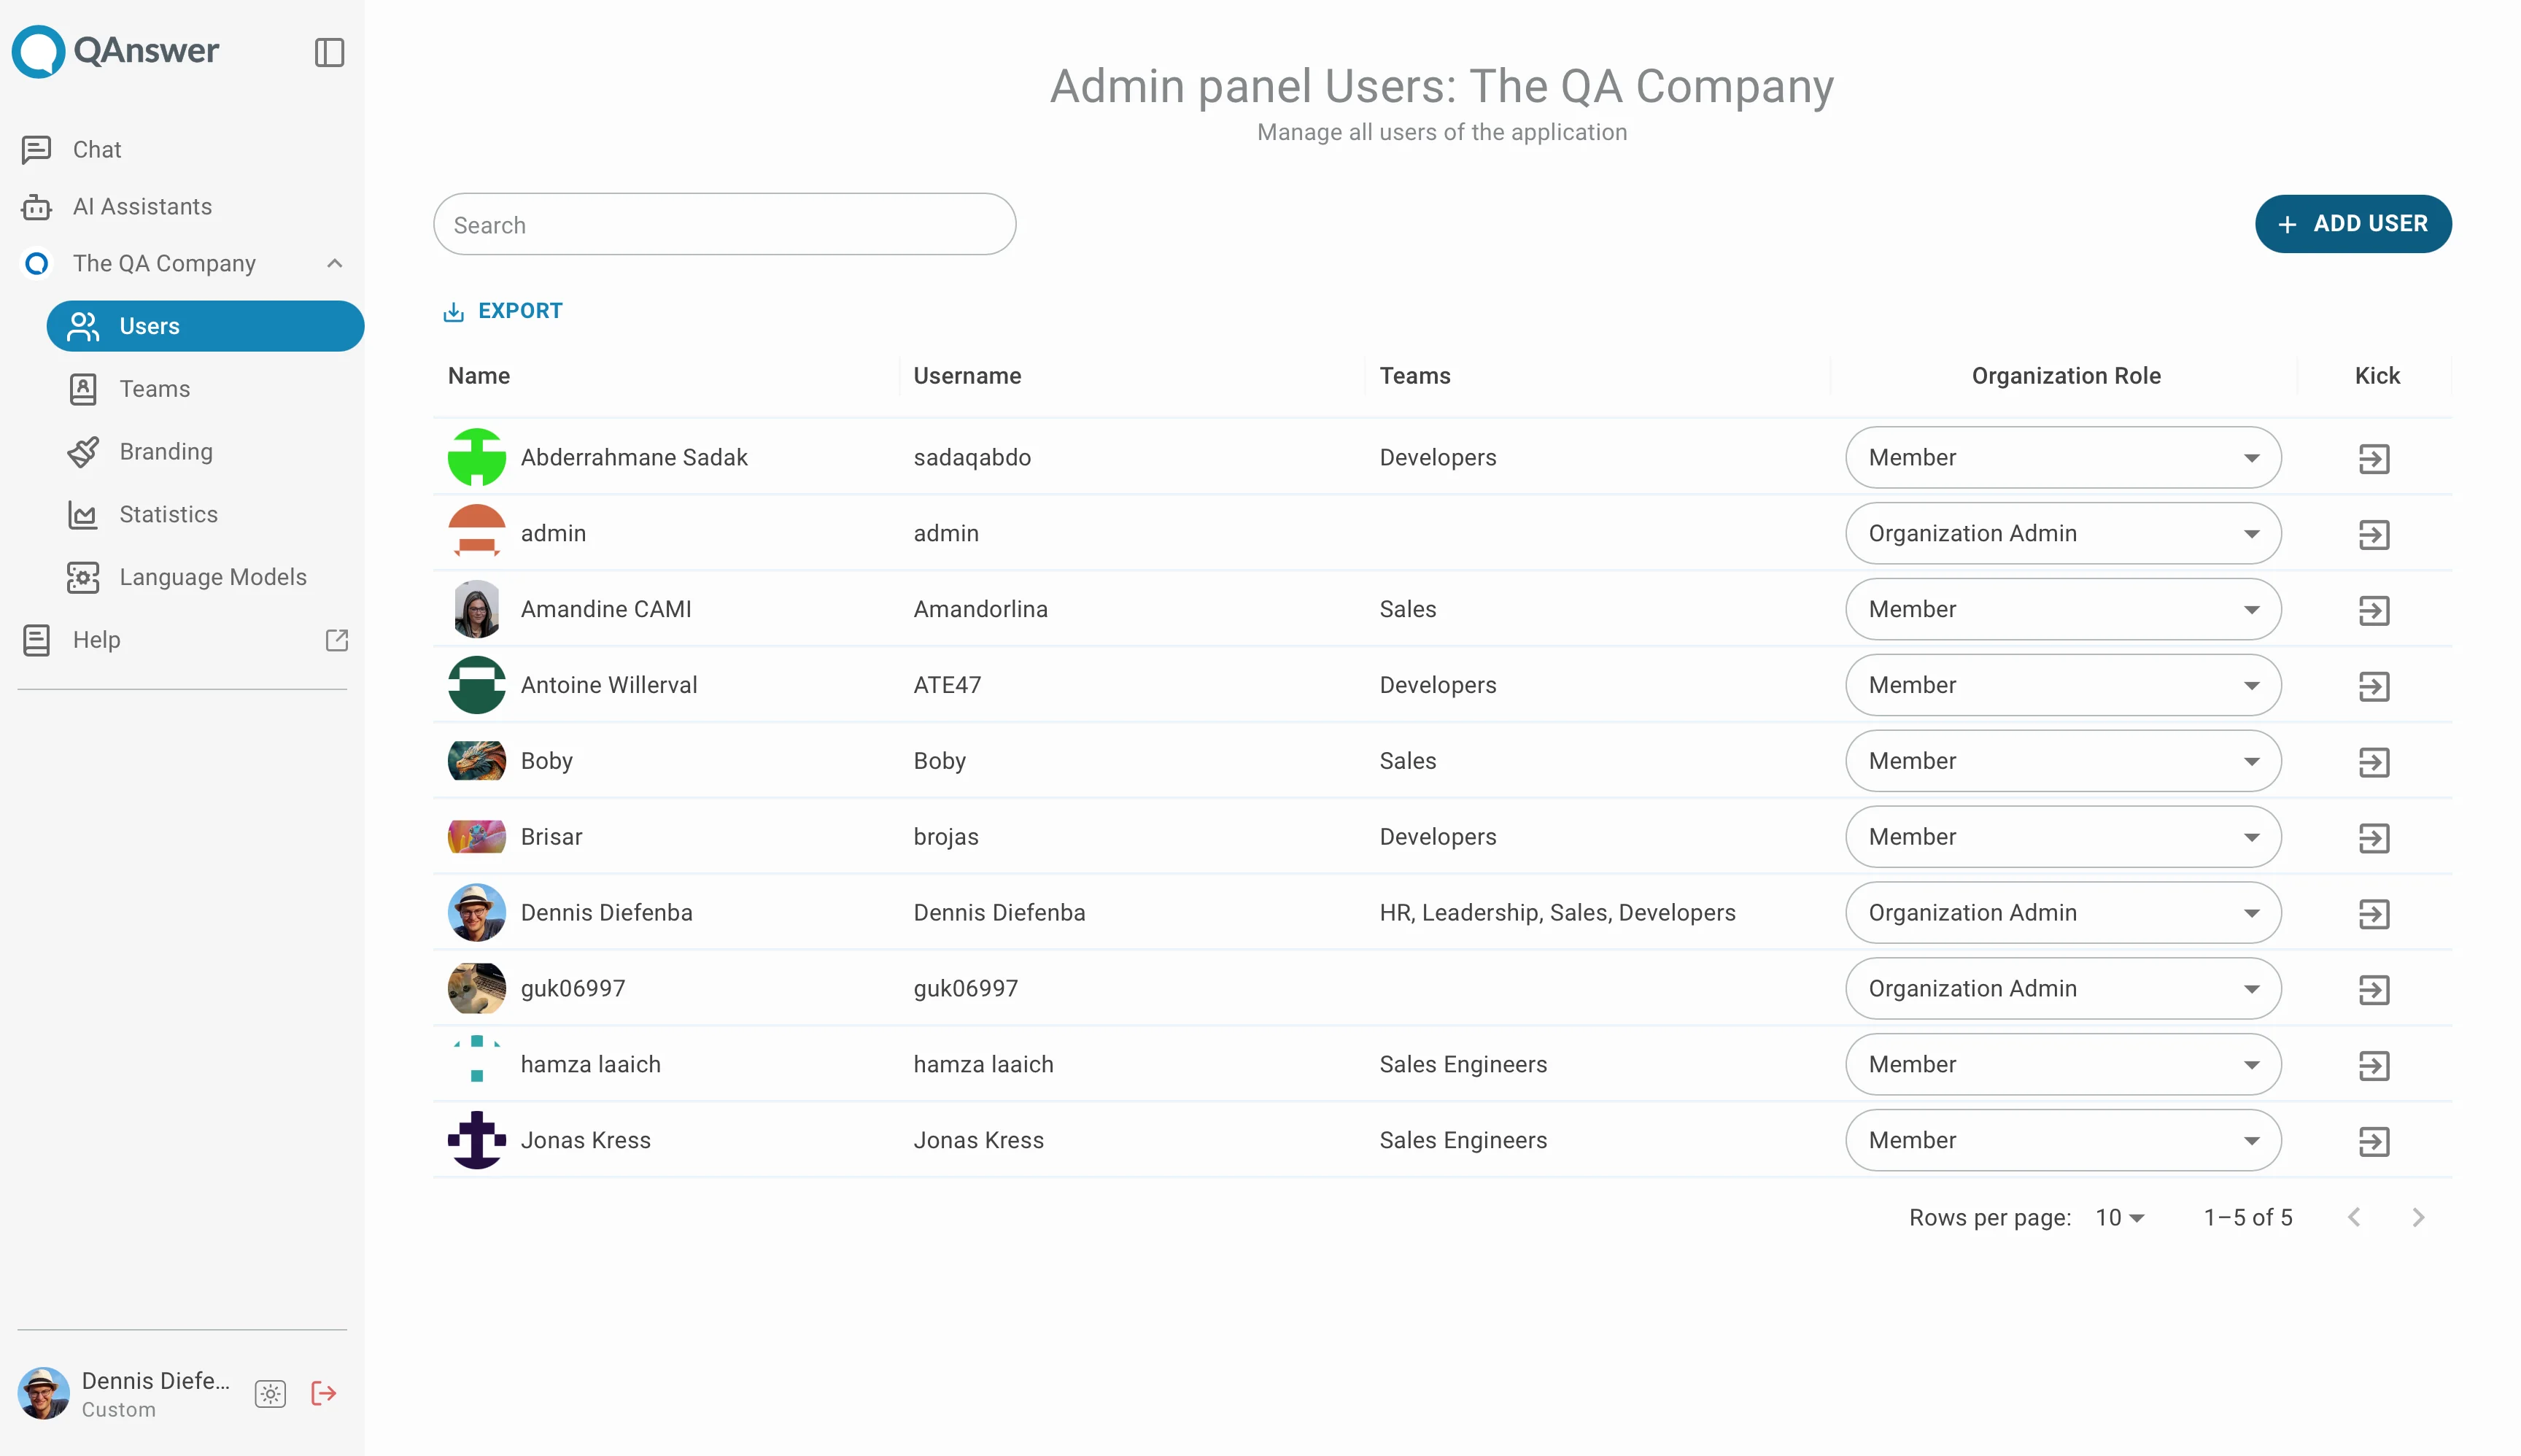Screen dimensions: 2521x1456
Task: Open role dropdown for admin user
Action: tap(2062, 533)
